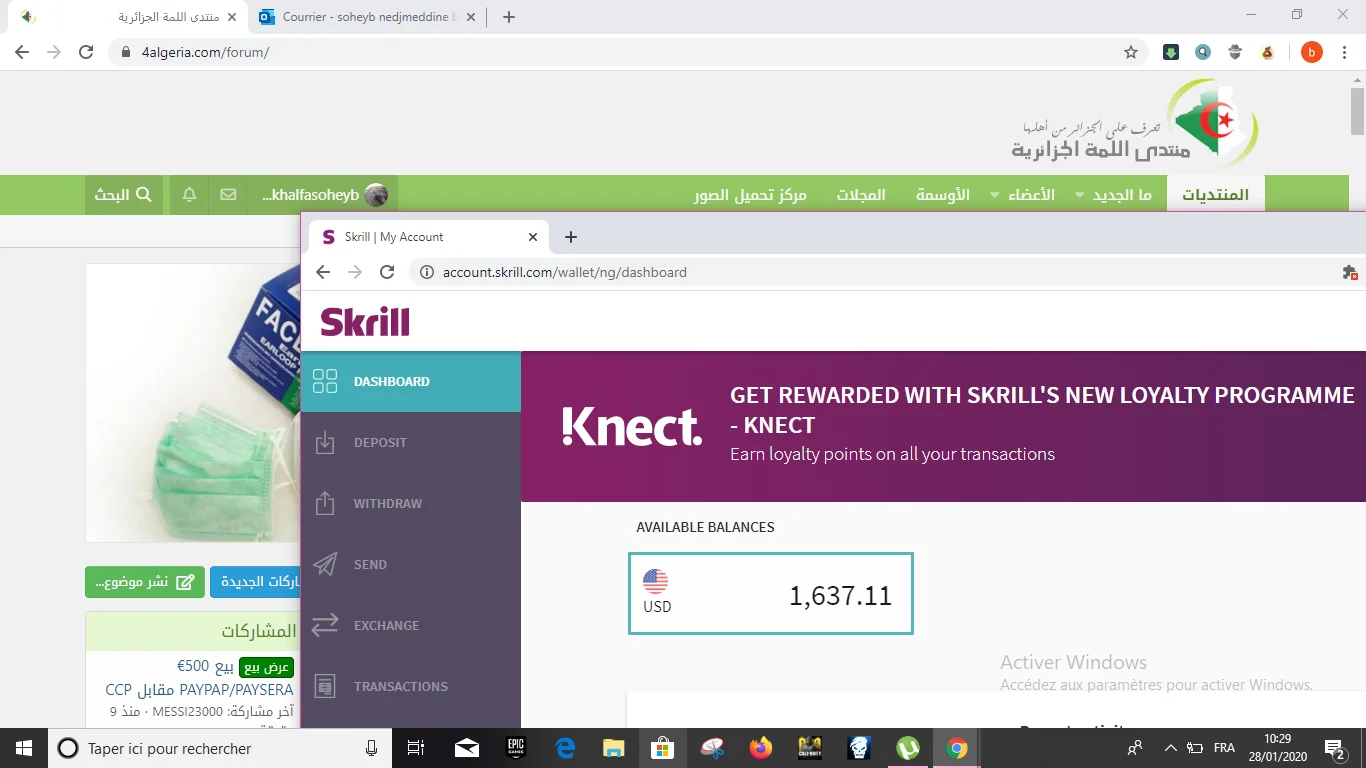Click the Transactions icon in sidebar
The width and height of the screenshot is (1366, 768).
coord(325,687)
